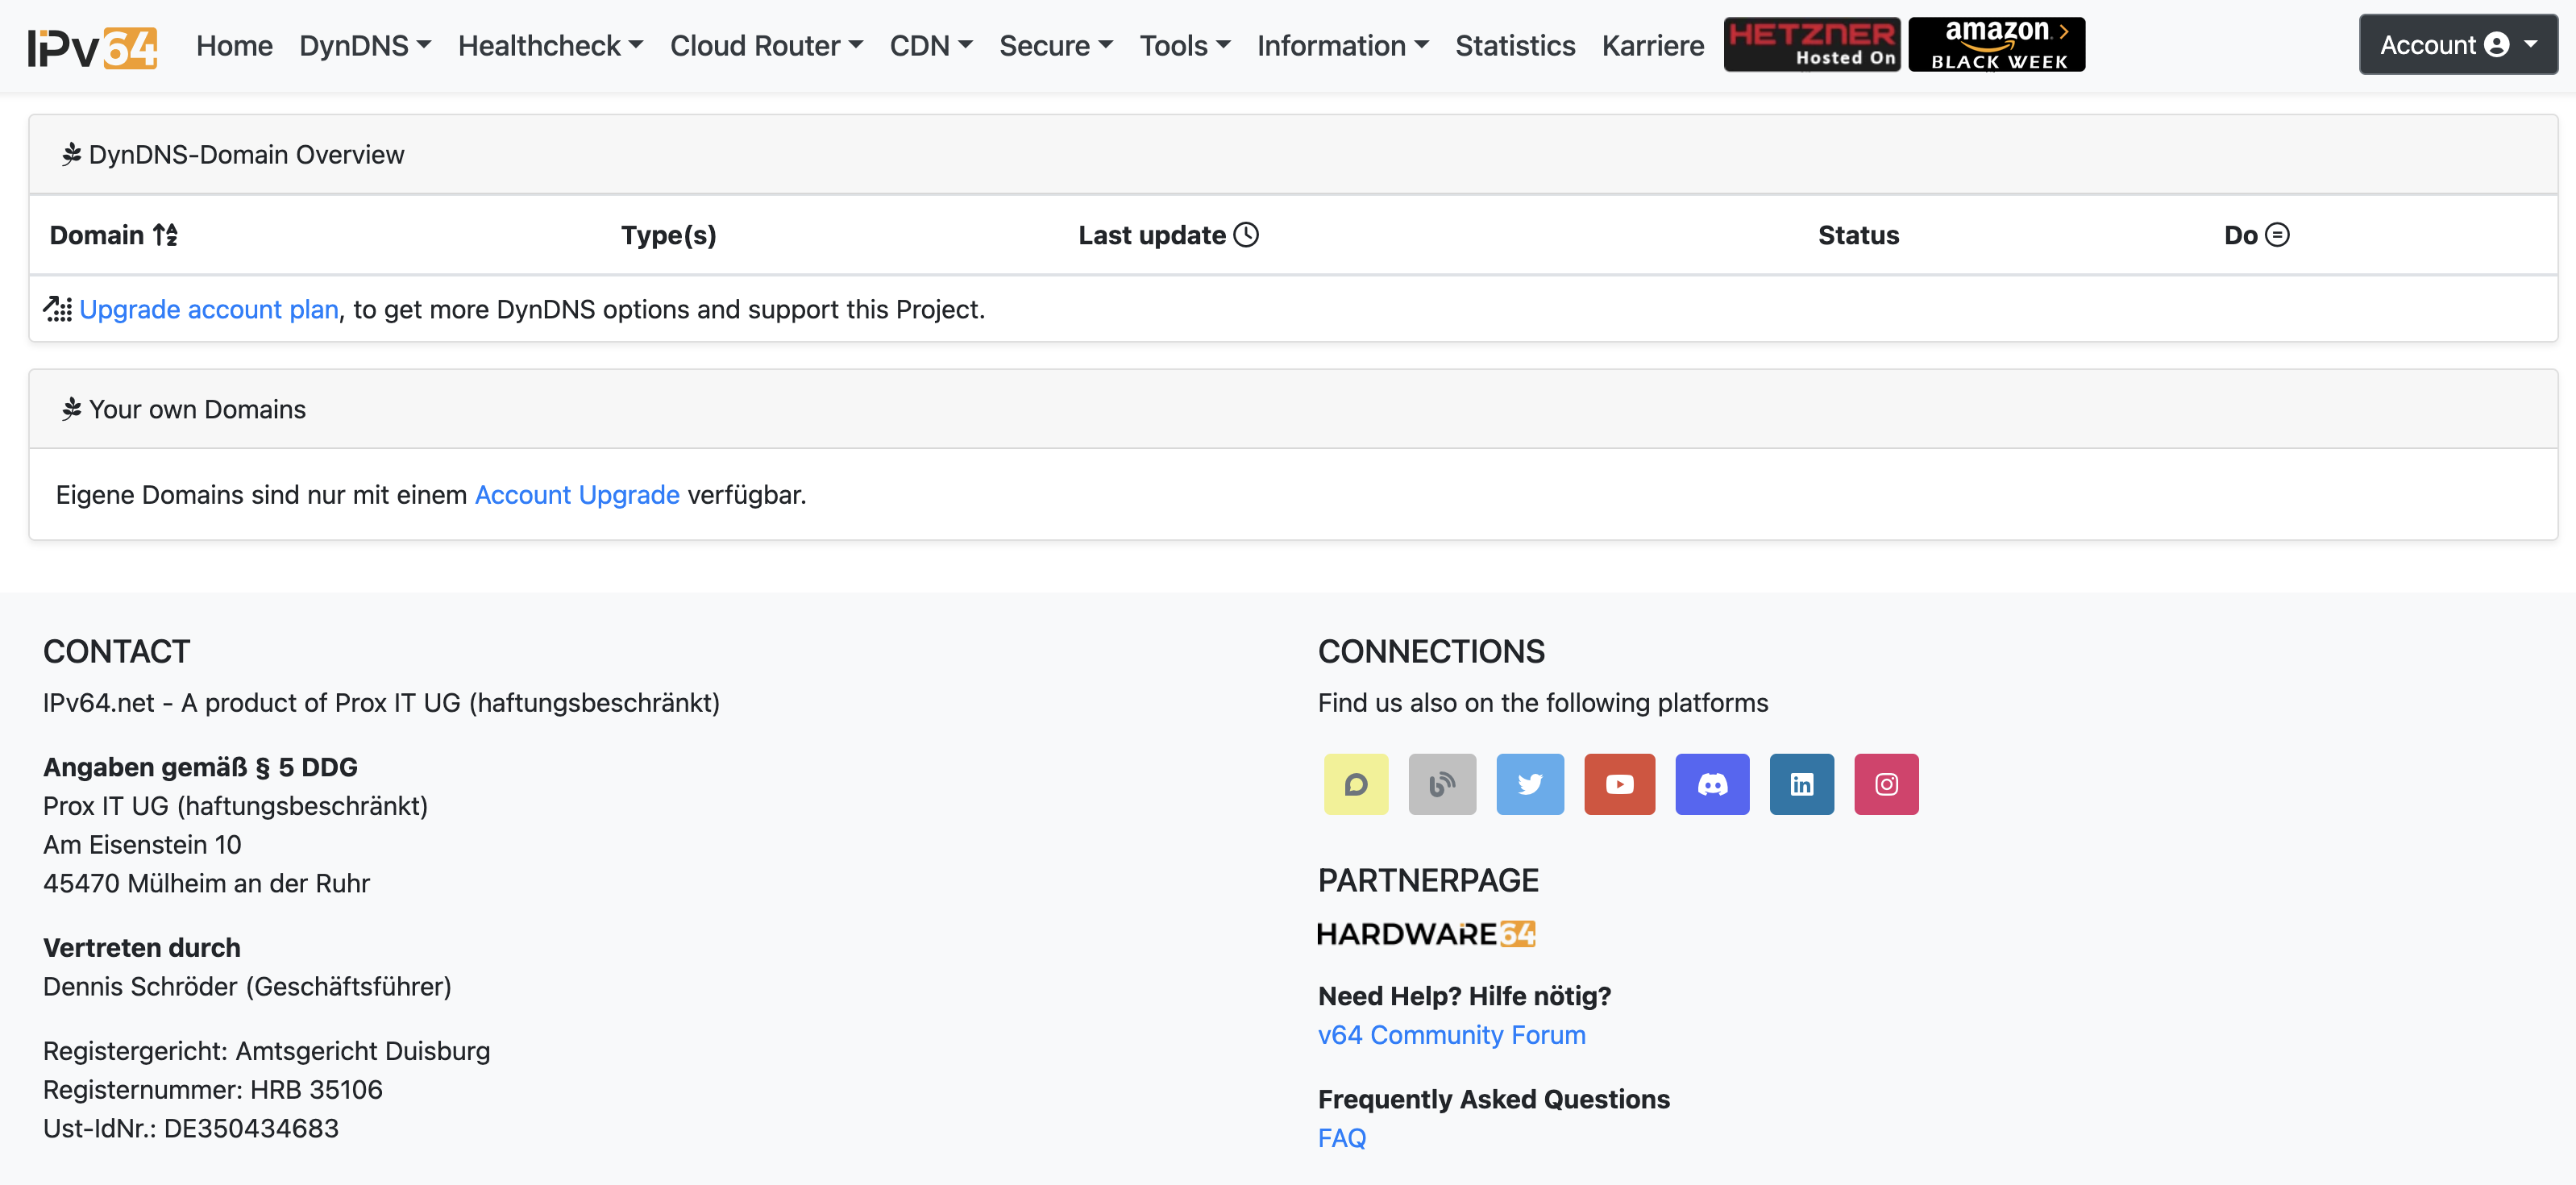Expand the Healthcheck dropdown
The width and height of the screenshot is (2576, 1185).
pyautogui.click(x=550, y=46)
